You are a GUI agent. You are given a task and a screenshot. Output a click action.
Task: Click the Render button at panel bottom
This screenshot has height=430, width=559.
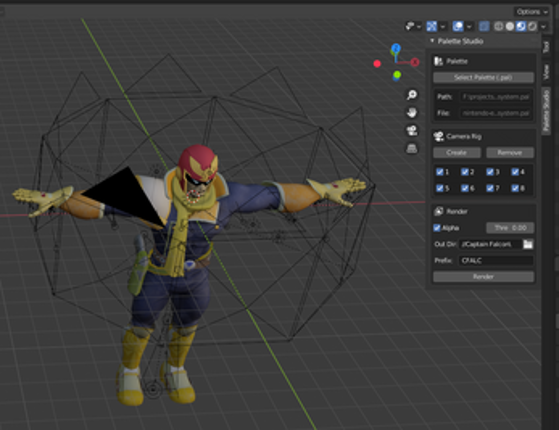[483, 277]
